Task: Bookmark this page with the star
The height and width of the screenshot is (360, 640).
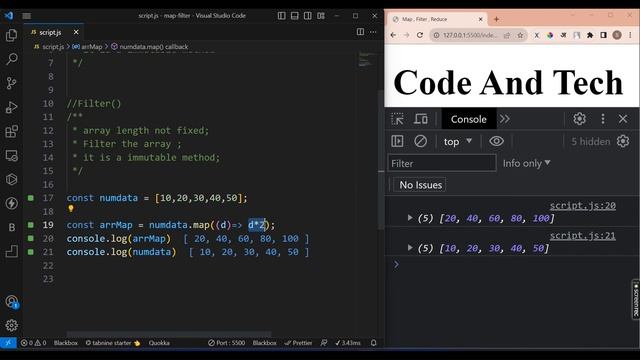Action: click(x=520, y=35)
